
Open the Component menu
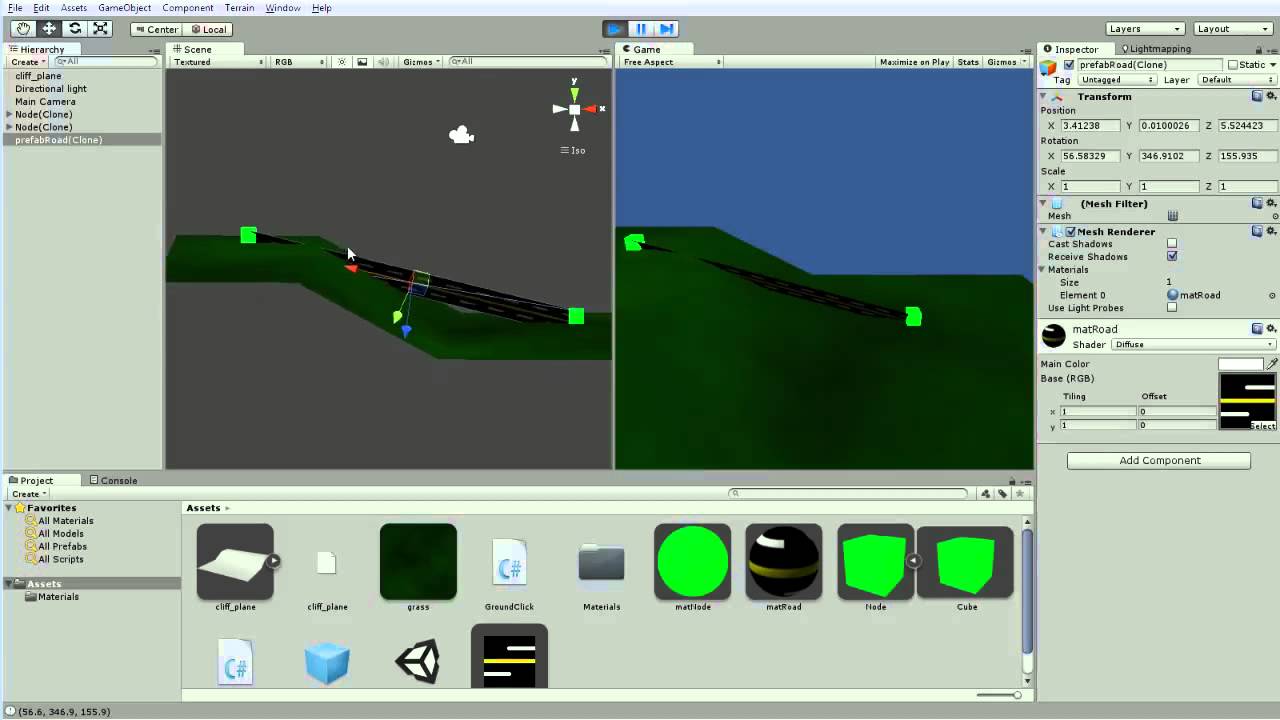(188, 8)
